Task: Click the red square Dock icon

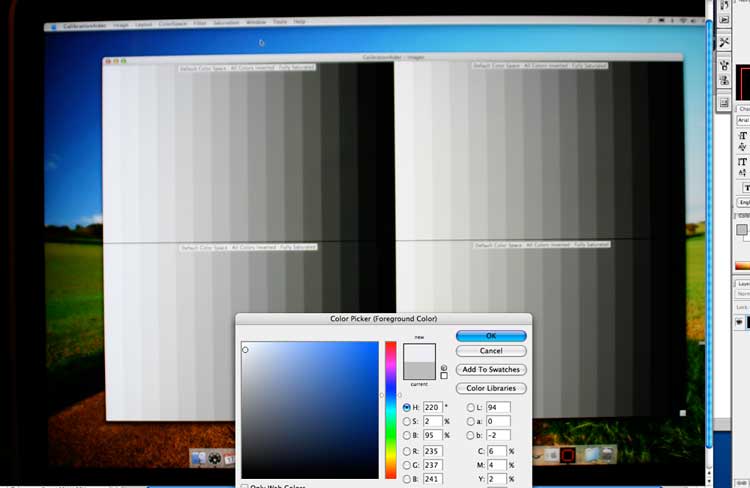Action: pos(567,455)
